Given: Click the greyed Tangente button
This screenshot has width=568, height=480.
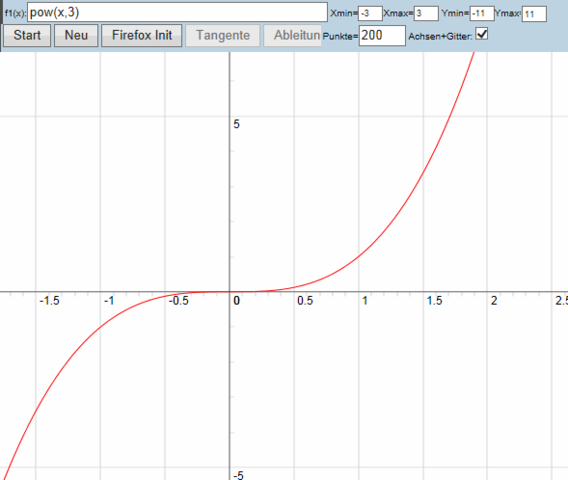Looking at the screenshot, I should pos(223,36).
